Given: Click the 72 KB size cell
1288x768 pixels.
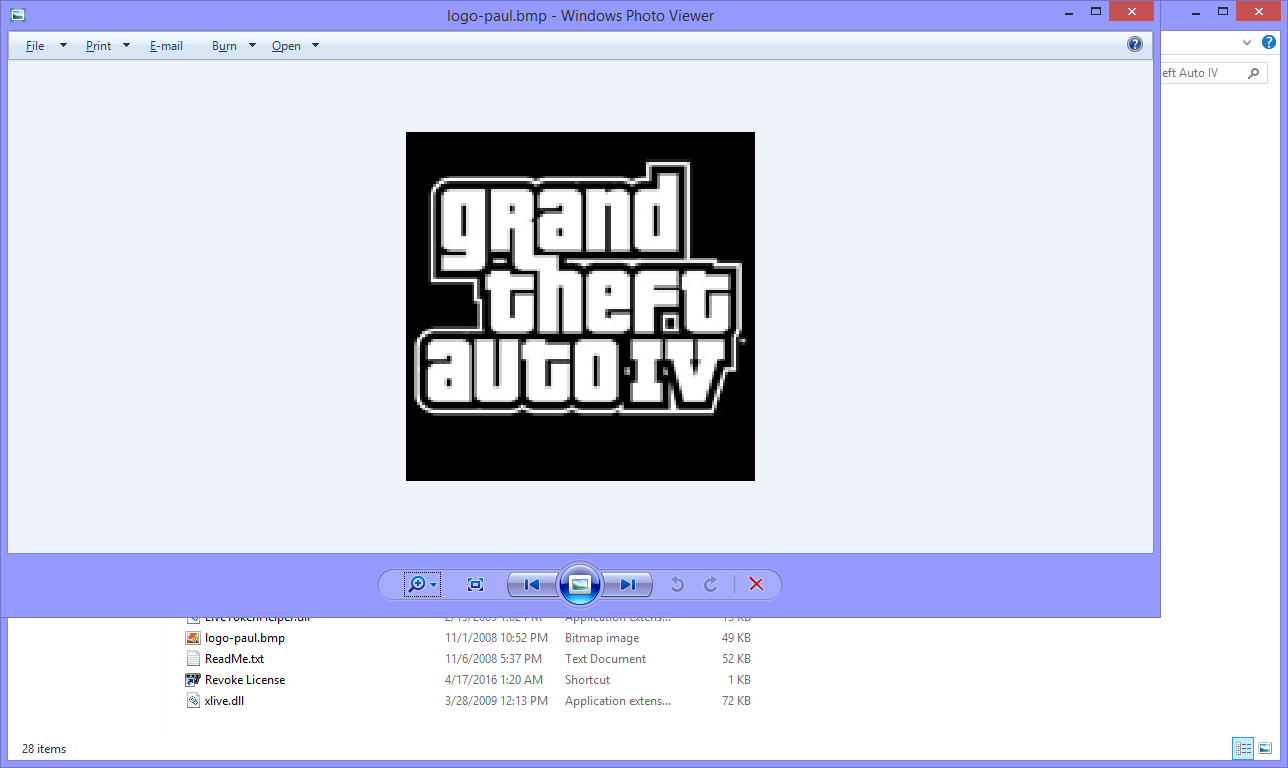Looking at the screenshot, I should click(738, 701).
